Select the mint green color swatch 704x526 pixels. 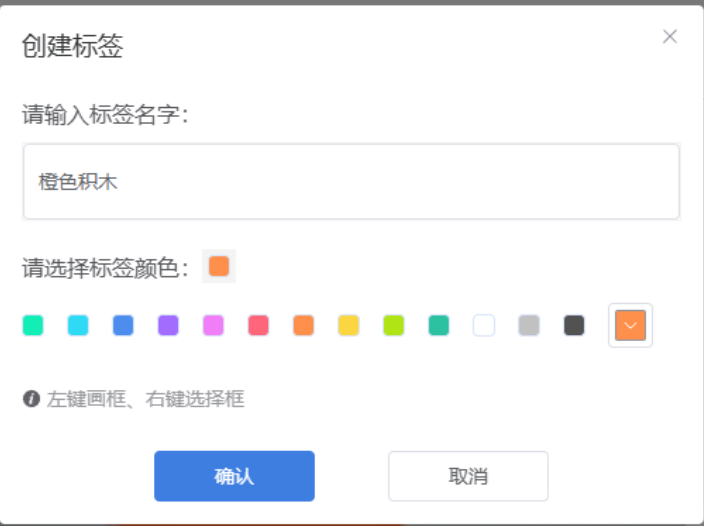[x=33, y=325]
